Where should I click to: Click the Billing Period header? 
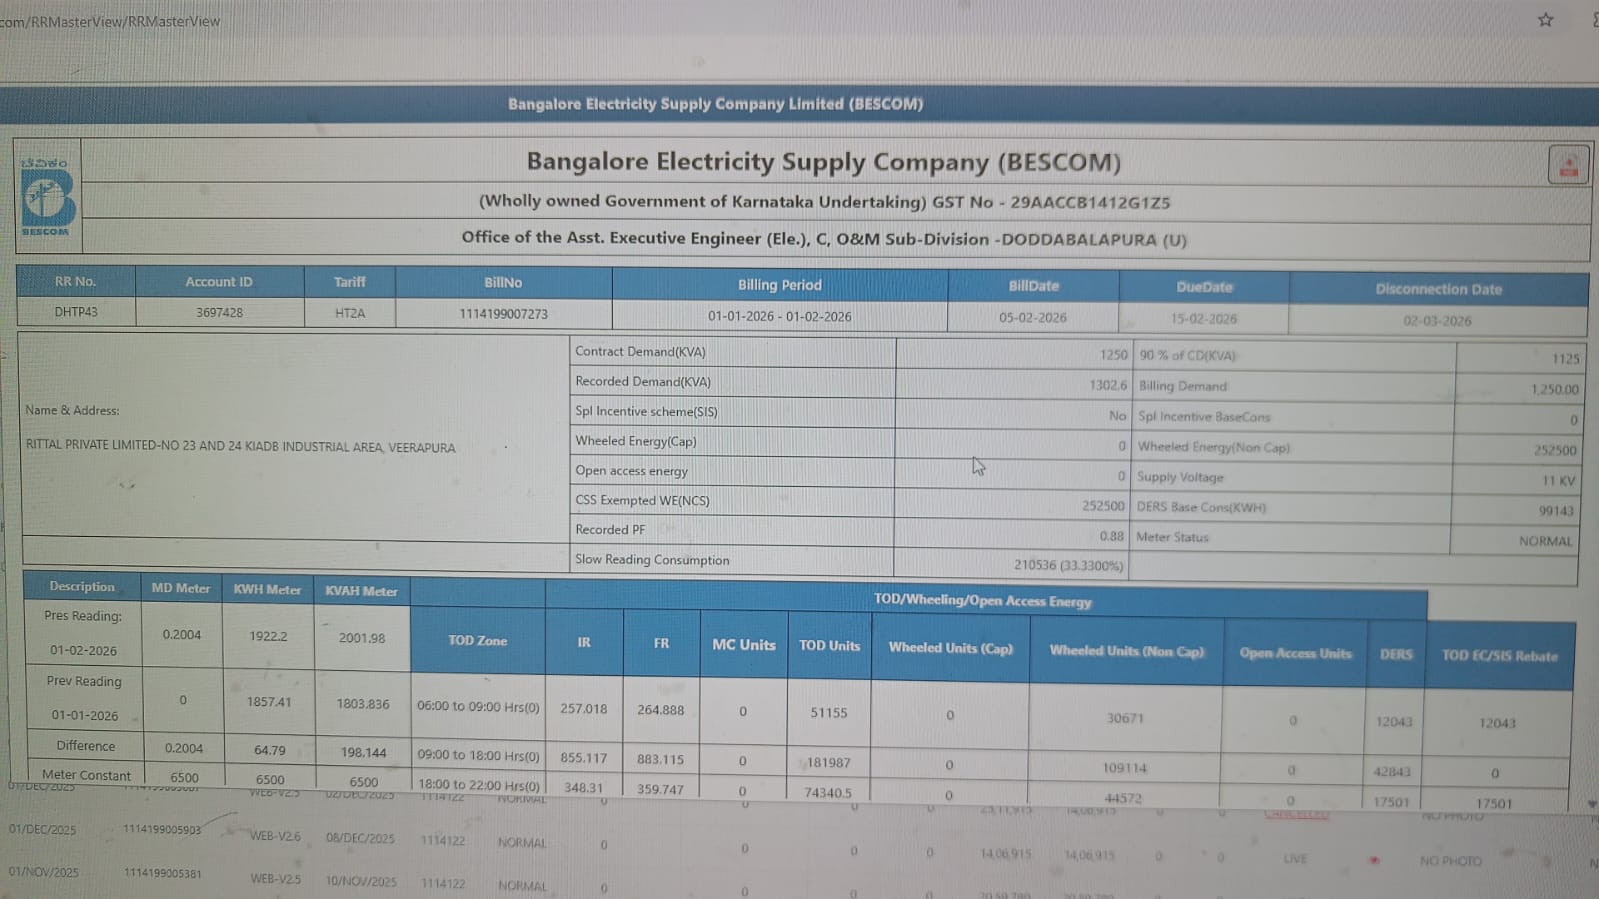(x=780, y=285)
